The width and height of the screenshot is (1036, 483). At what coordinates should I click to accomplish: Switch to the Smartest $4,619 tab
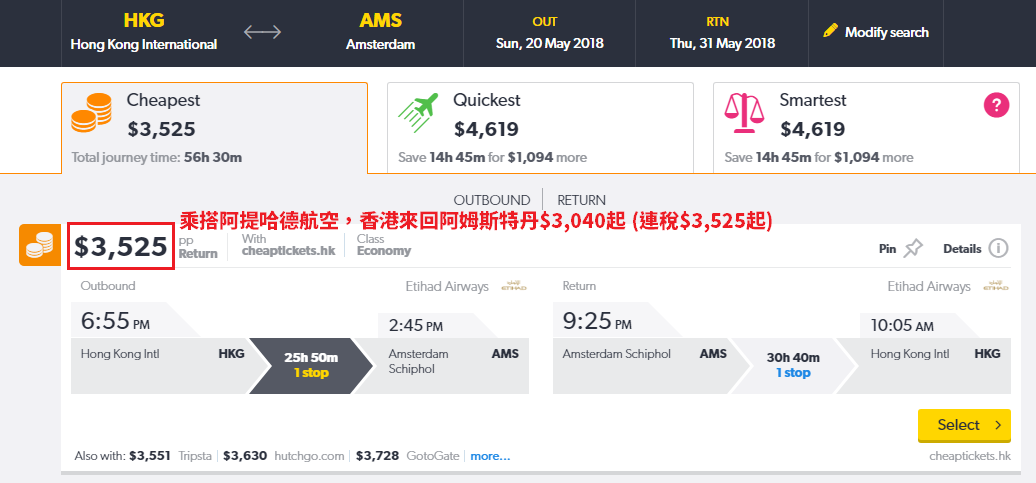pyautogui.click(x=866, y=128)
